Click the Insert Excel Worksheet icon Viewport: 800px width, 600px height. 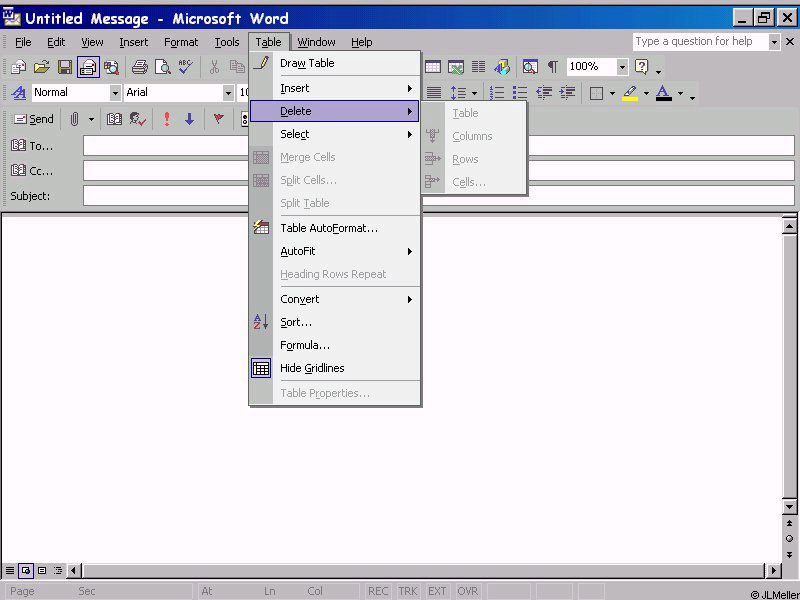click(x=456, y=67)
